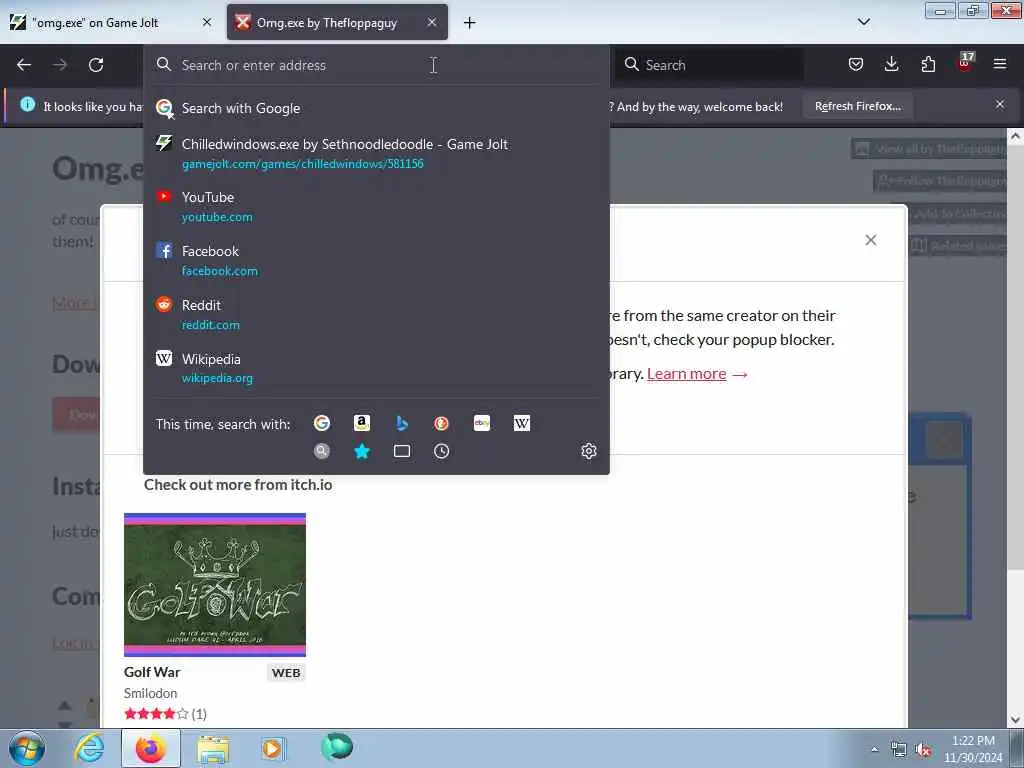The width and height of the screenshot is (1024, 768).
Task: Click the teal globe taskbar icon
Action: click(337, 747)
